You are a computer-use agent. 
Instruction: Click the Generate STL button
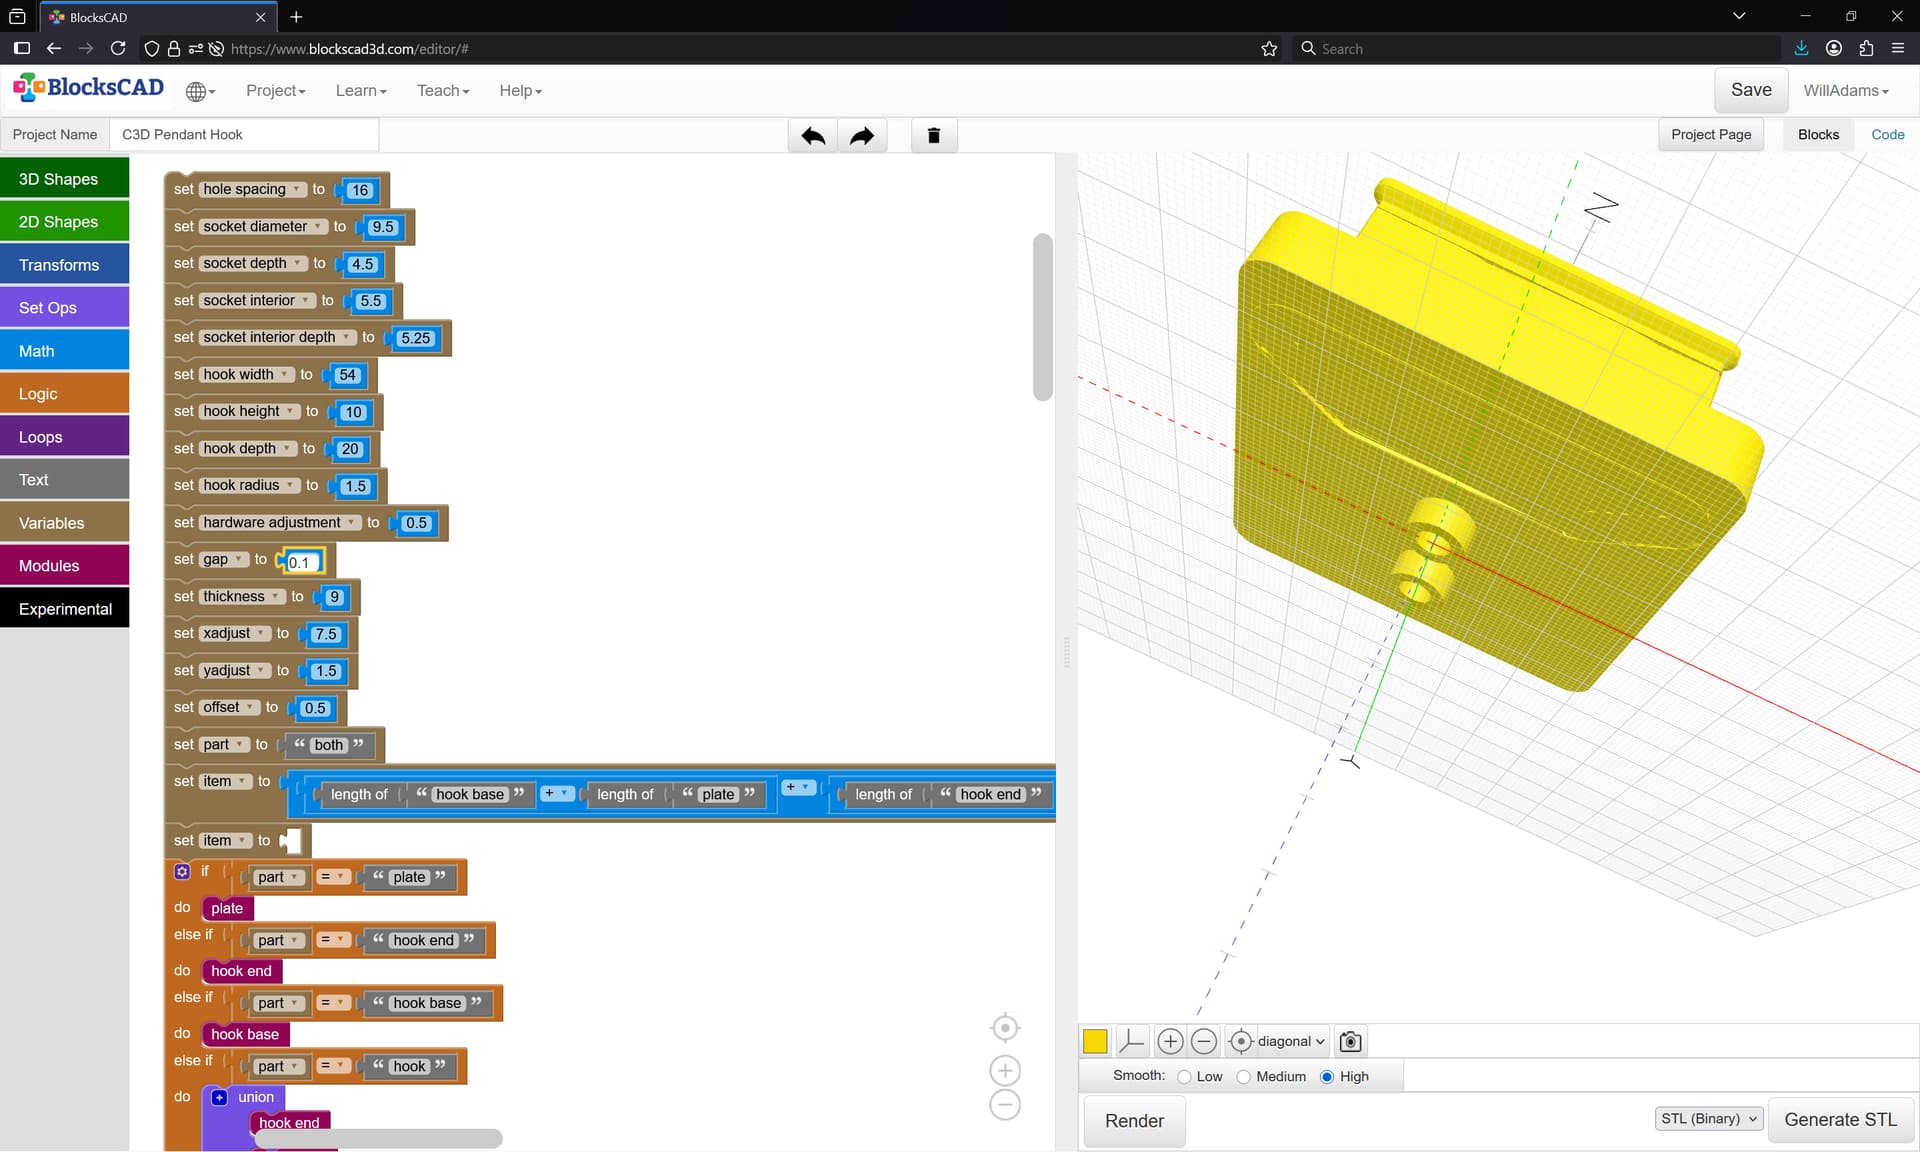point(1840,1120)
